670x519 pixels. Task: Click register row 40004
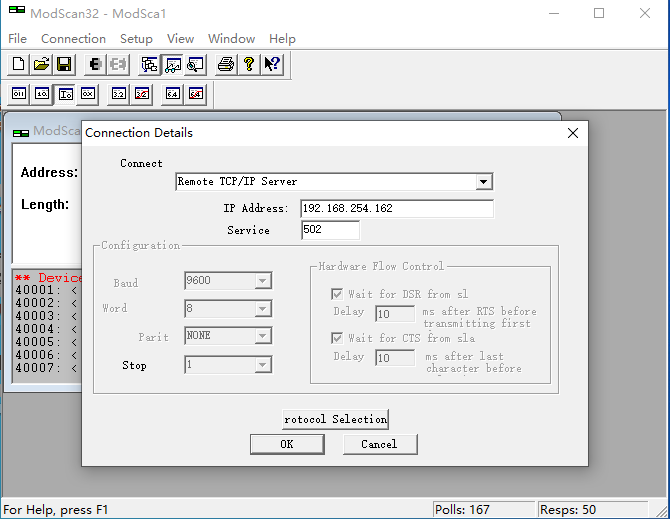(x=48, y=329)
